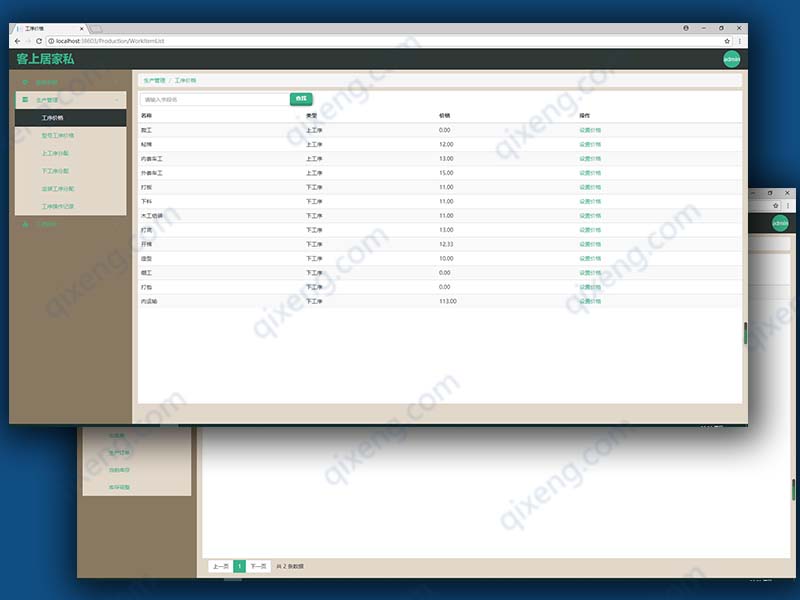This screenshot has width=800, height=600.
Task: Click the bookmark star in address bar
Action: pyautogui.click(x=727, y=41)
